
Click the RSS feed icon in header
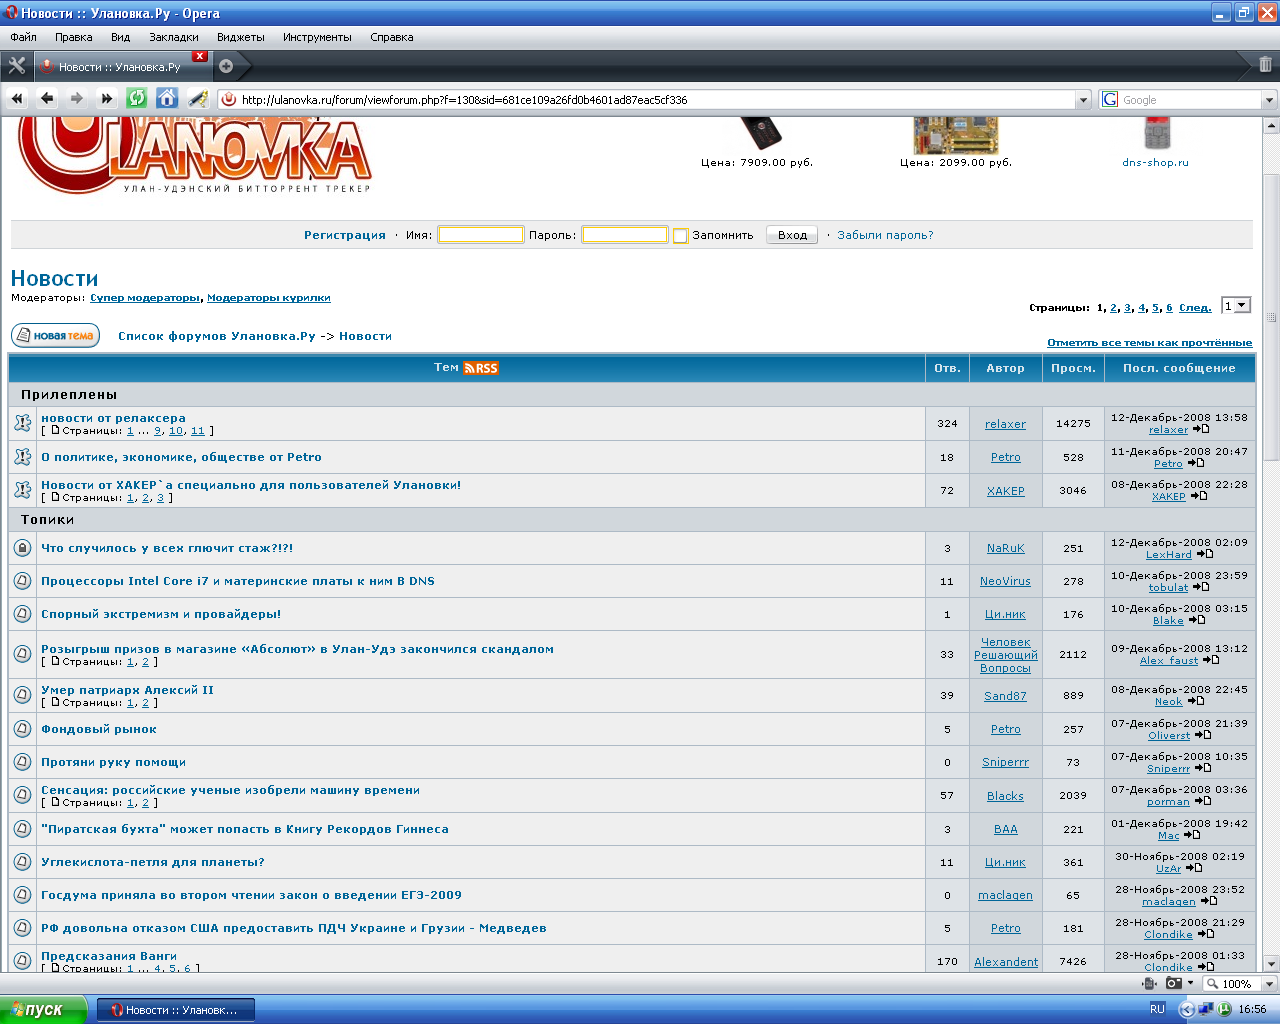click(x=481, y=368)
